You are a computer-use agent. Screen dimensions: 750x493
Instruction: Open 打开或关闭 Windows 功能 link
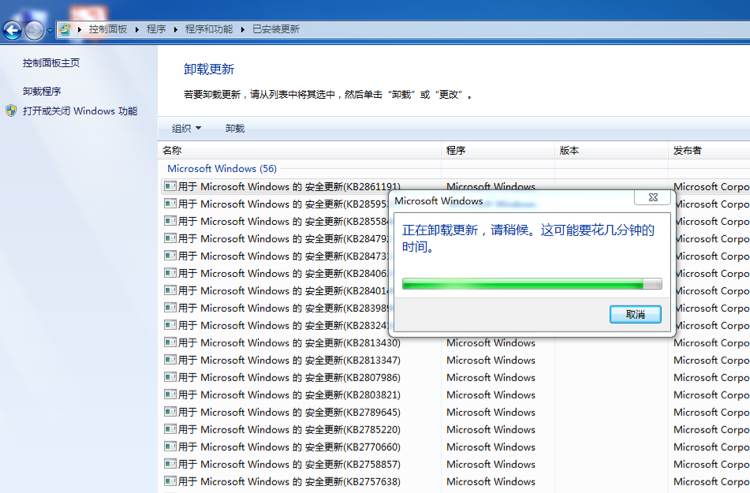pos(80,111)
